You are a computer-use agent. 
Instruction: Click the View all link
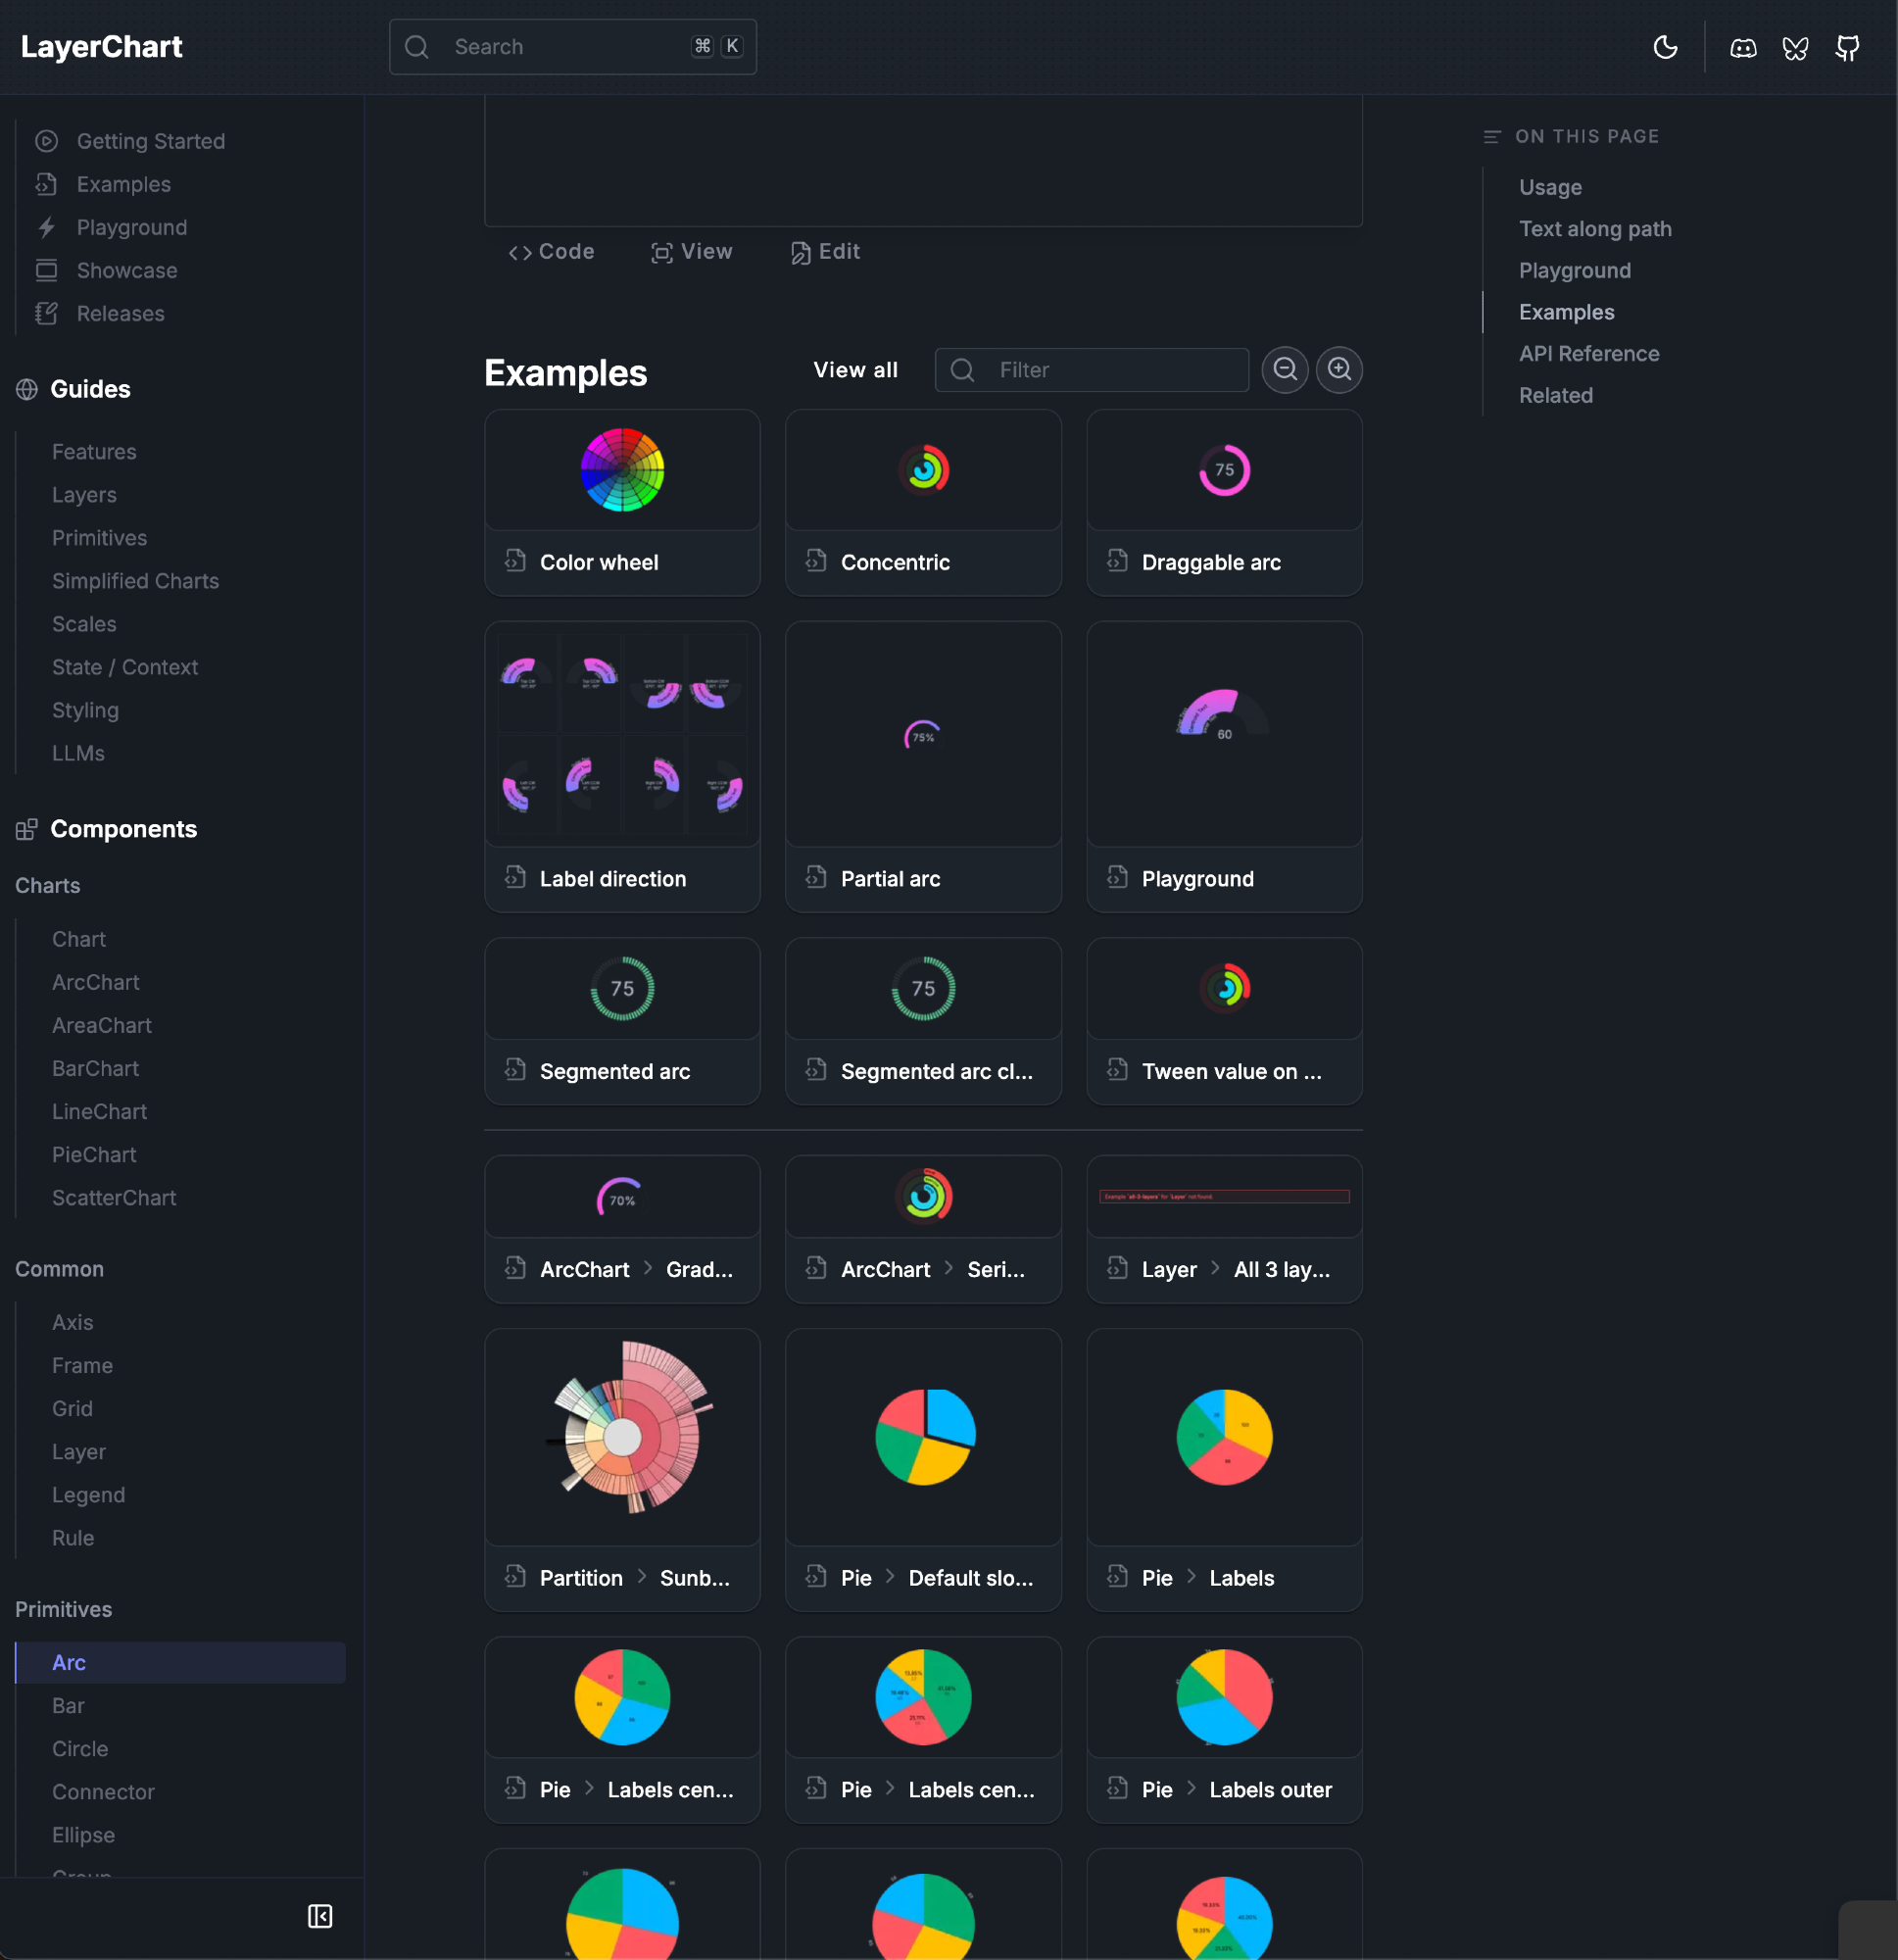point(855,370)
